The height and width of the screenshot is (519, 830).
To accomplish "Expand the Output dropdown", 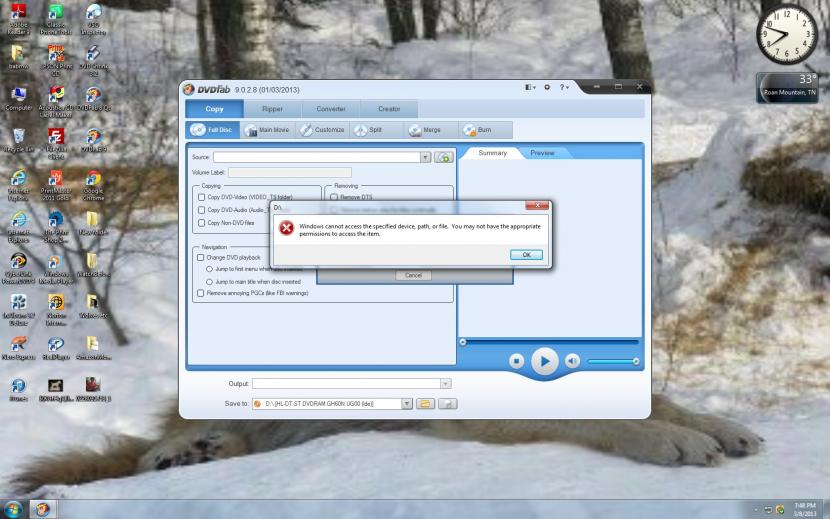I will (x=446, y=383).
